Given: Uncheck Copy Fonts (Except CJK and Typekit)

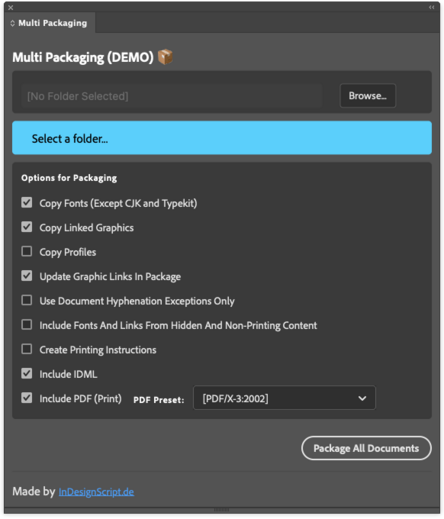Looking at the screenshot, I should (x=27, y=203).
